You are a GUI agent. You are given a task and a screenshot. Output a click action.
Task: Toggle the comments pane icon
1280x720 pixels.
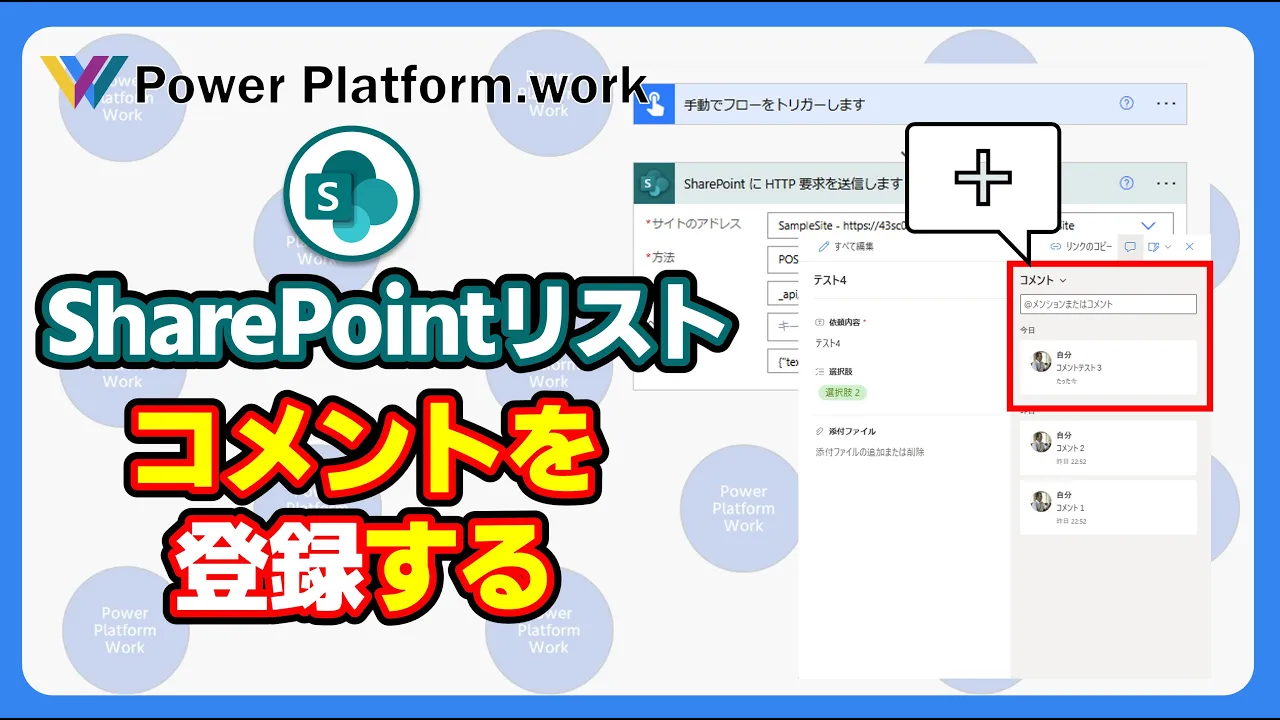1130,246
